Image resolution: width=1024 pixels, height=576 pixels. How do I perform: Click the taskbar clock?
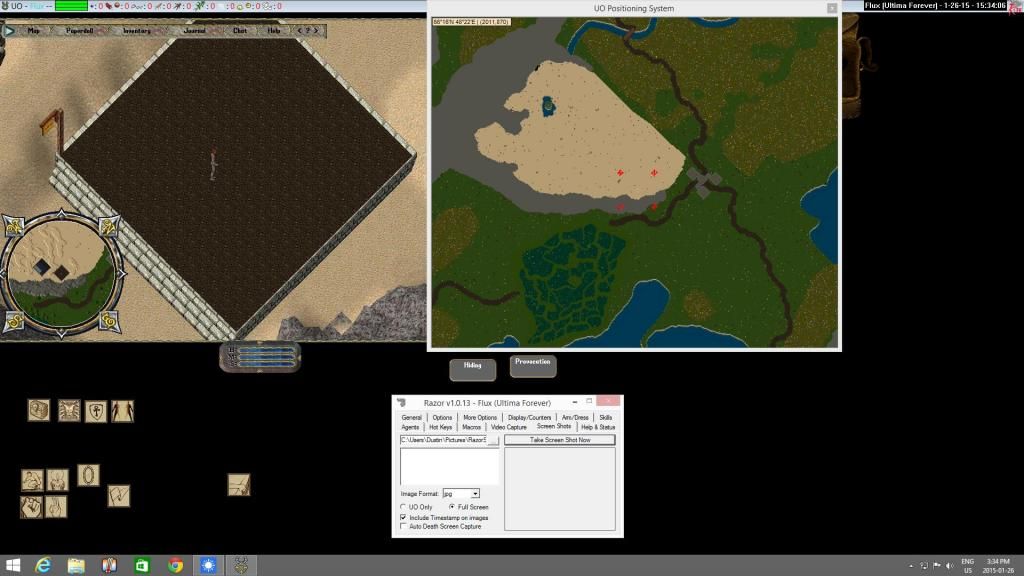[x=998, y=566]
